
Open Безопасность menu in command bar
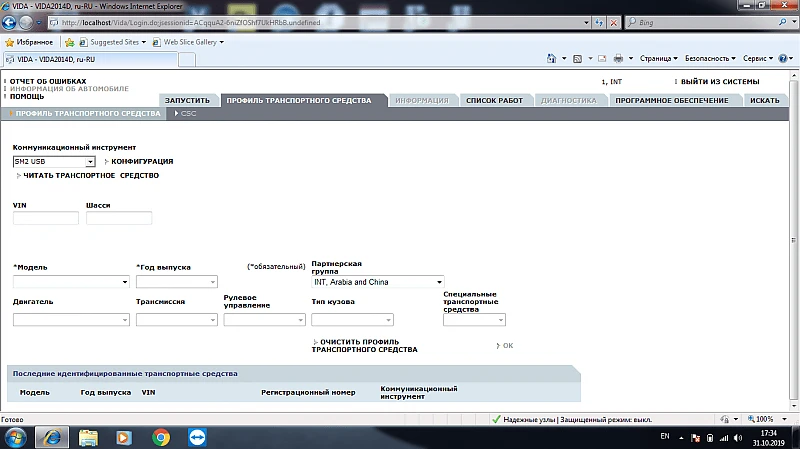click(710, 59)
